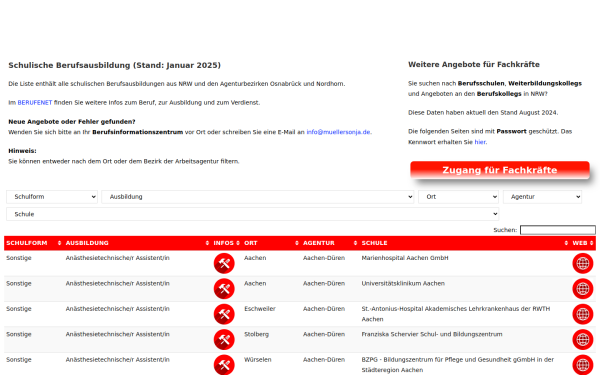The image size is (600, 375).
Task: Click the Schulische Berufsausbildung heading
Action: pyautogui.click(x=114, y=65)
